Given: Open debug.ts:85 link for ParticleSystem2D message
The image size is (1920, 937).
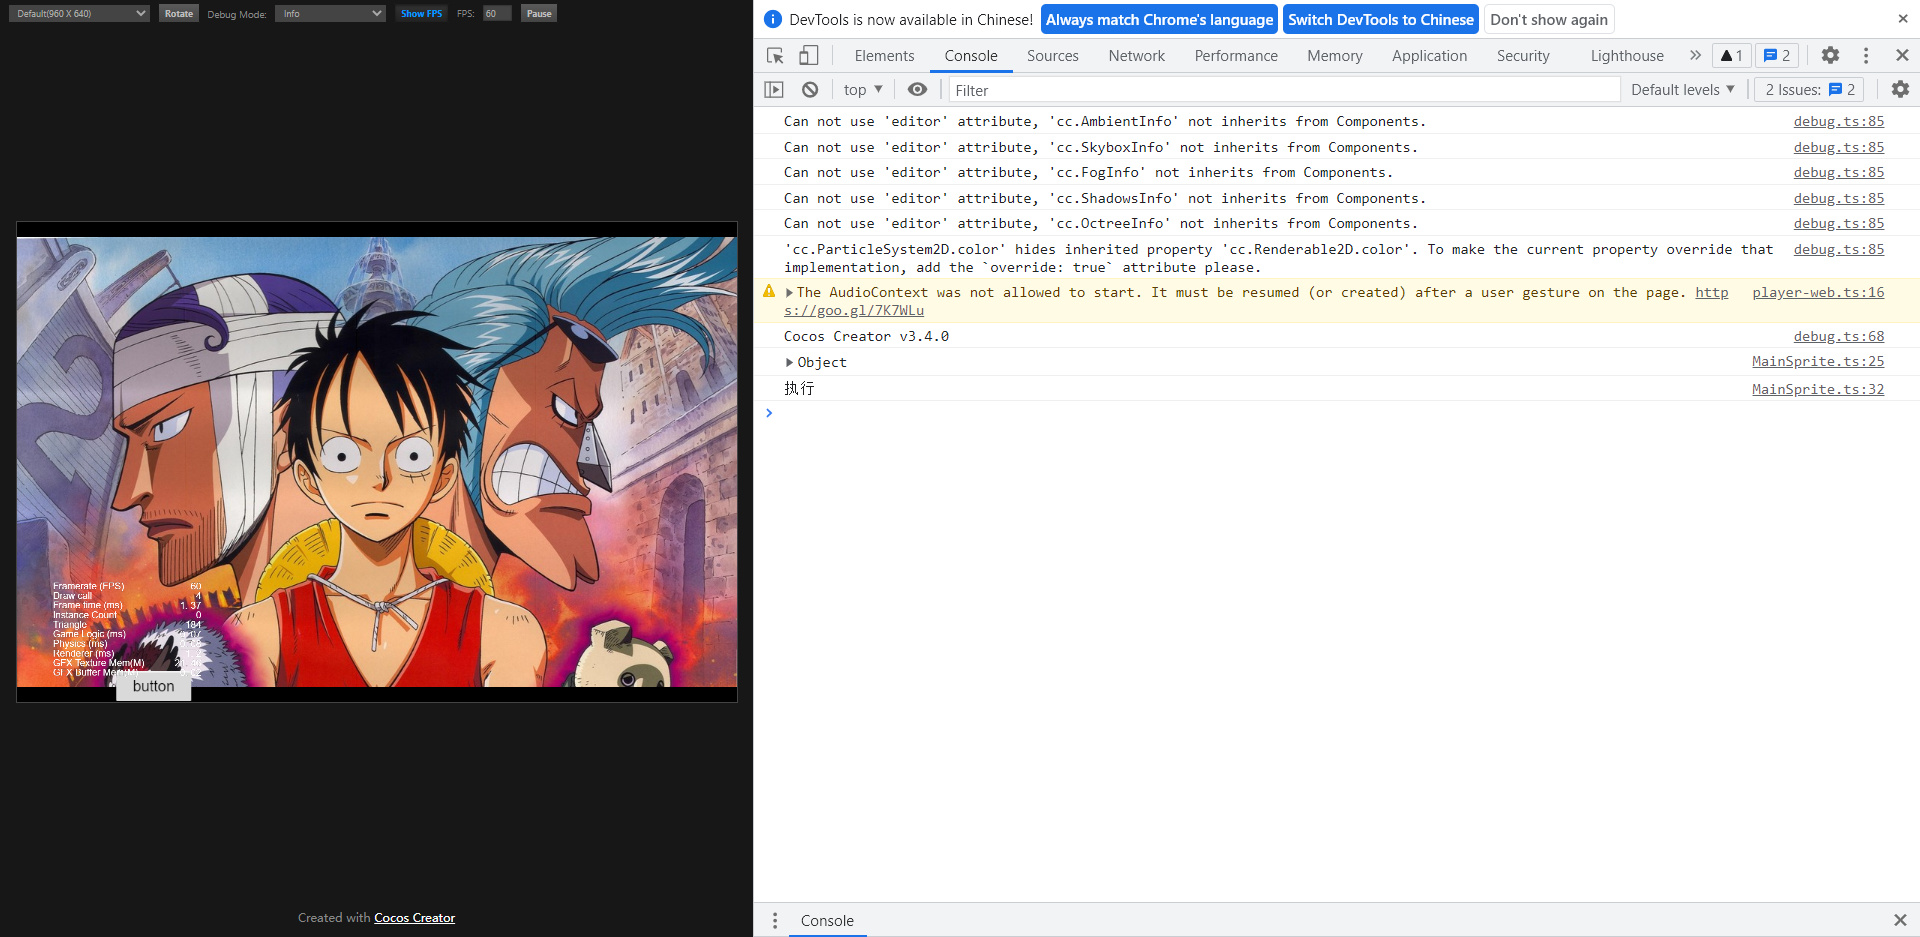Looking at the screenshot, I should pos(1839,249).
